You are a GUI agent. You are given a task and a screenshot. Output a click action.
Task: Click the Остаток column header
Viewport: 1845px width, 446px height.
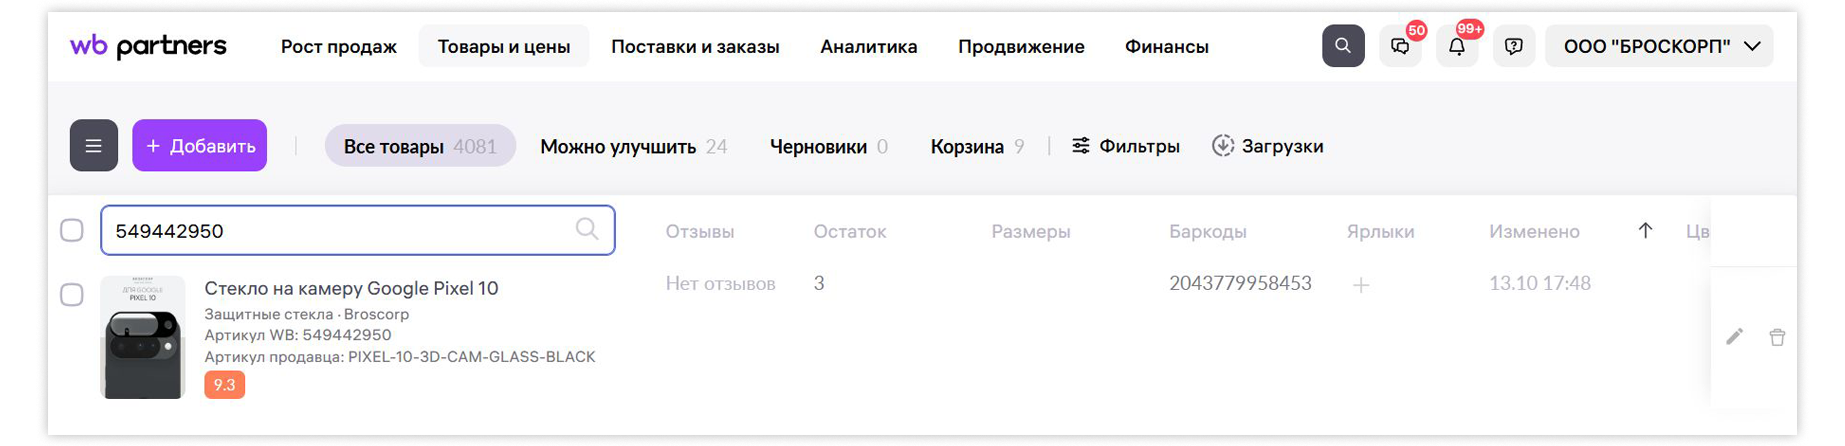pyautogui.click(x=850, y=232)
